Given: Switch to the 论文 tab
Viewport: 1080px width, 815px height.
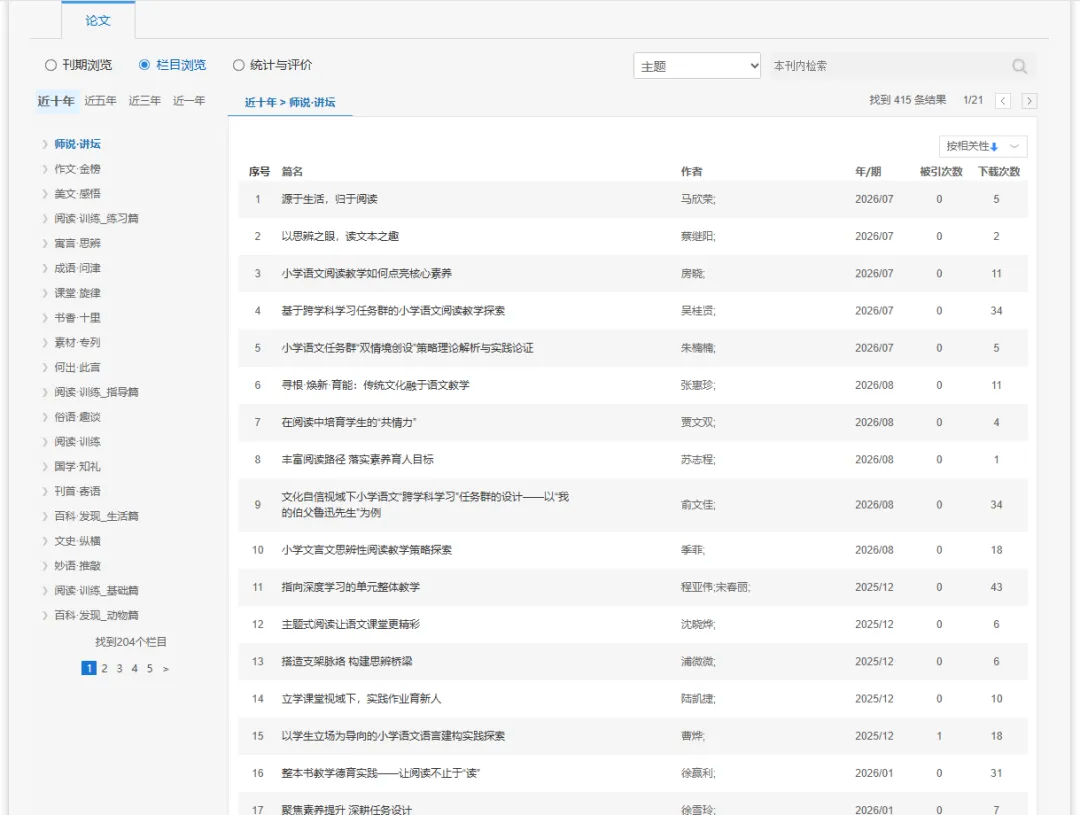Looking at the screenshot, I should (98, 20).
